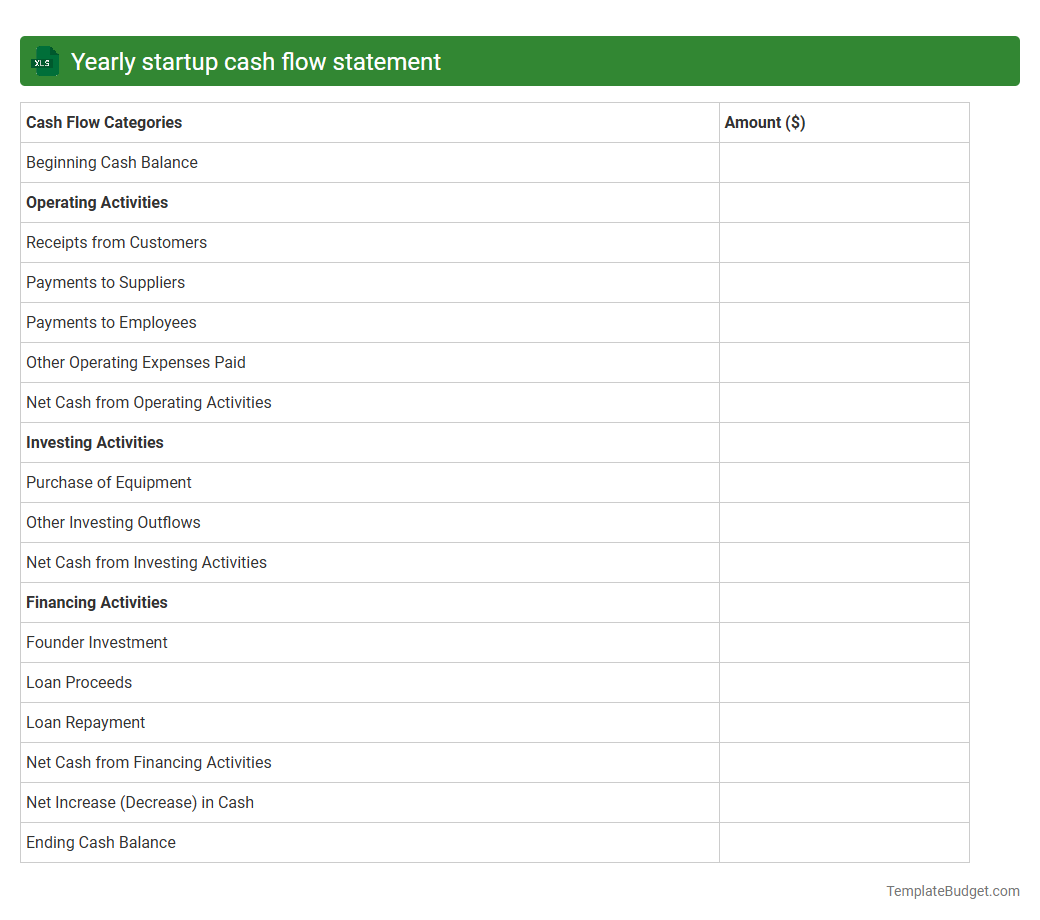Select the Founder Investment row
Screen dimensions: 1040x920
pyautogui.click(x=96, y=642)
